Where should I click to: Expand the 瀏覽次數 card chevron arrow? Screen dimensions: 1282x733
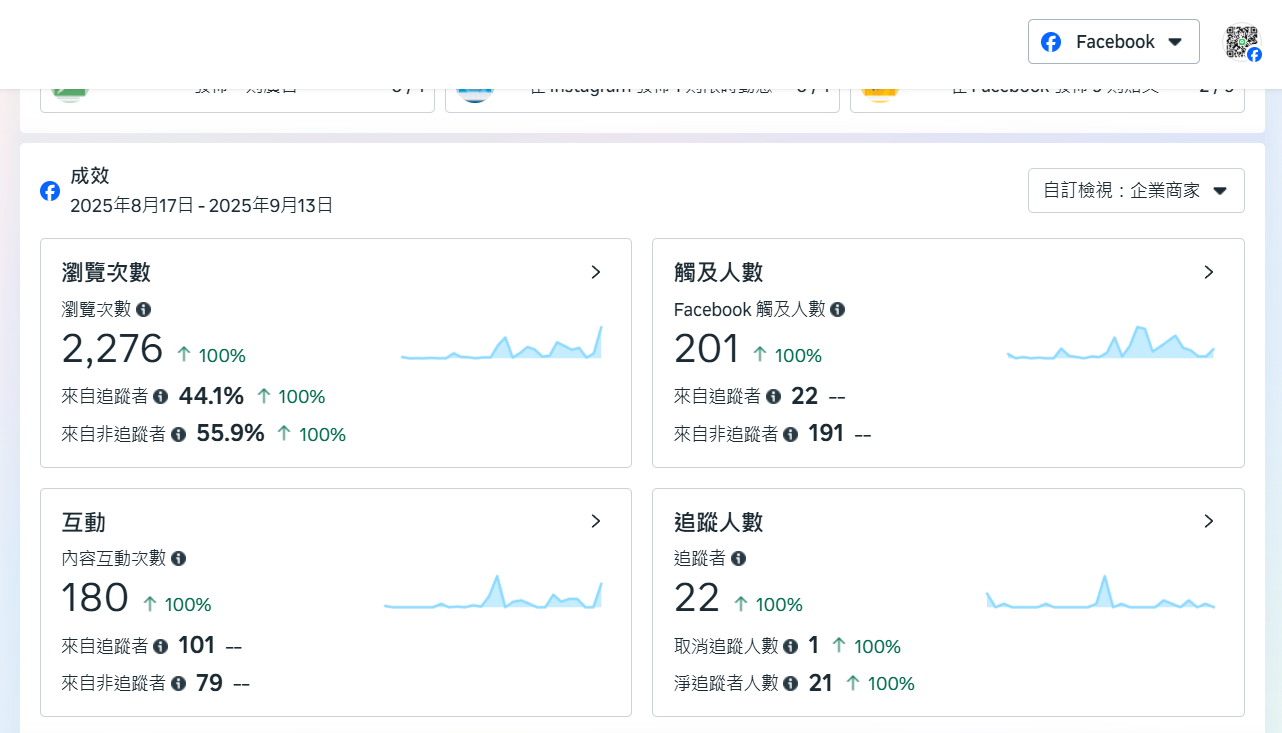click(596, 272)
